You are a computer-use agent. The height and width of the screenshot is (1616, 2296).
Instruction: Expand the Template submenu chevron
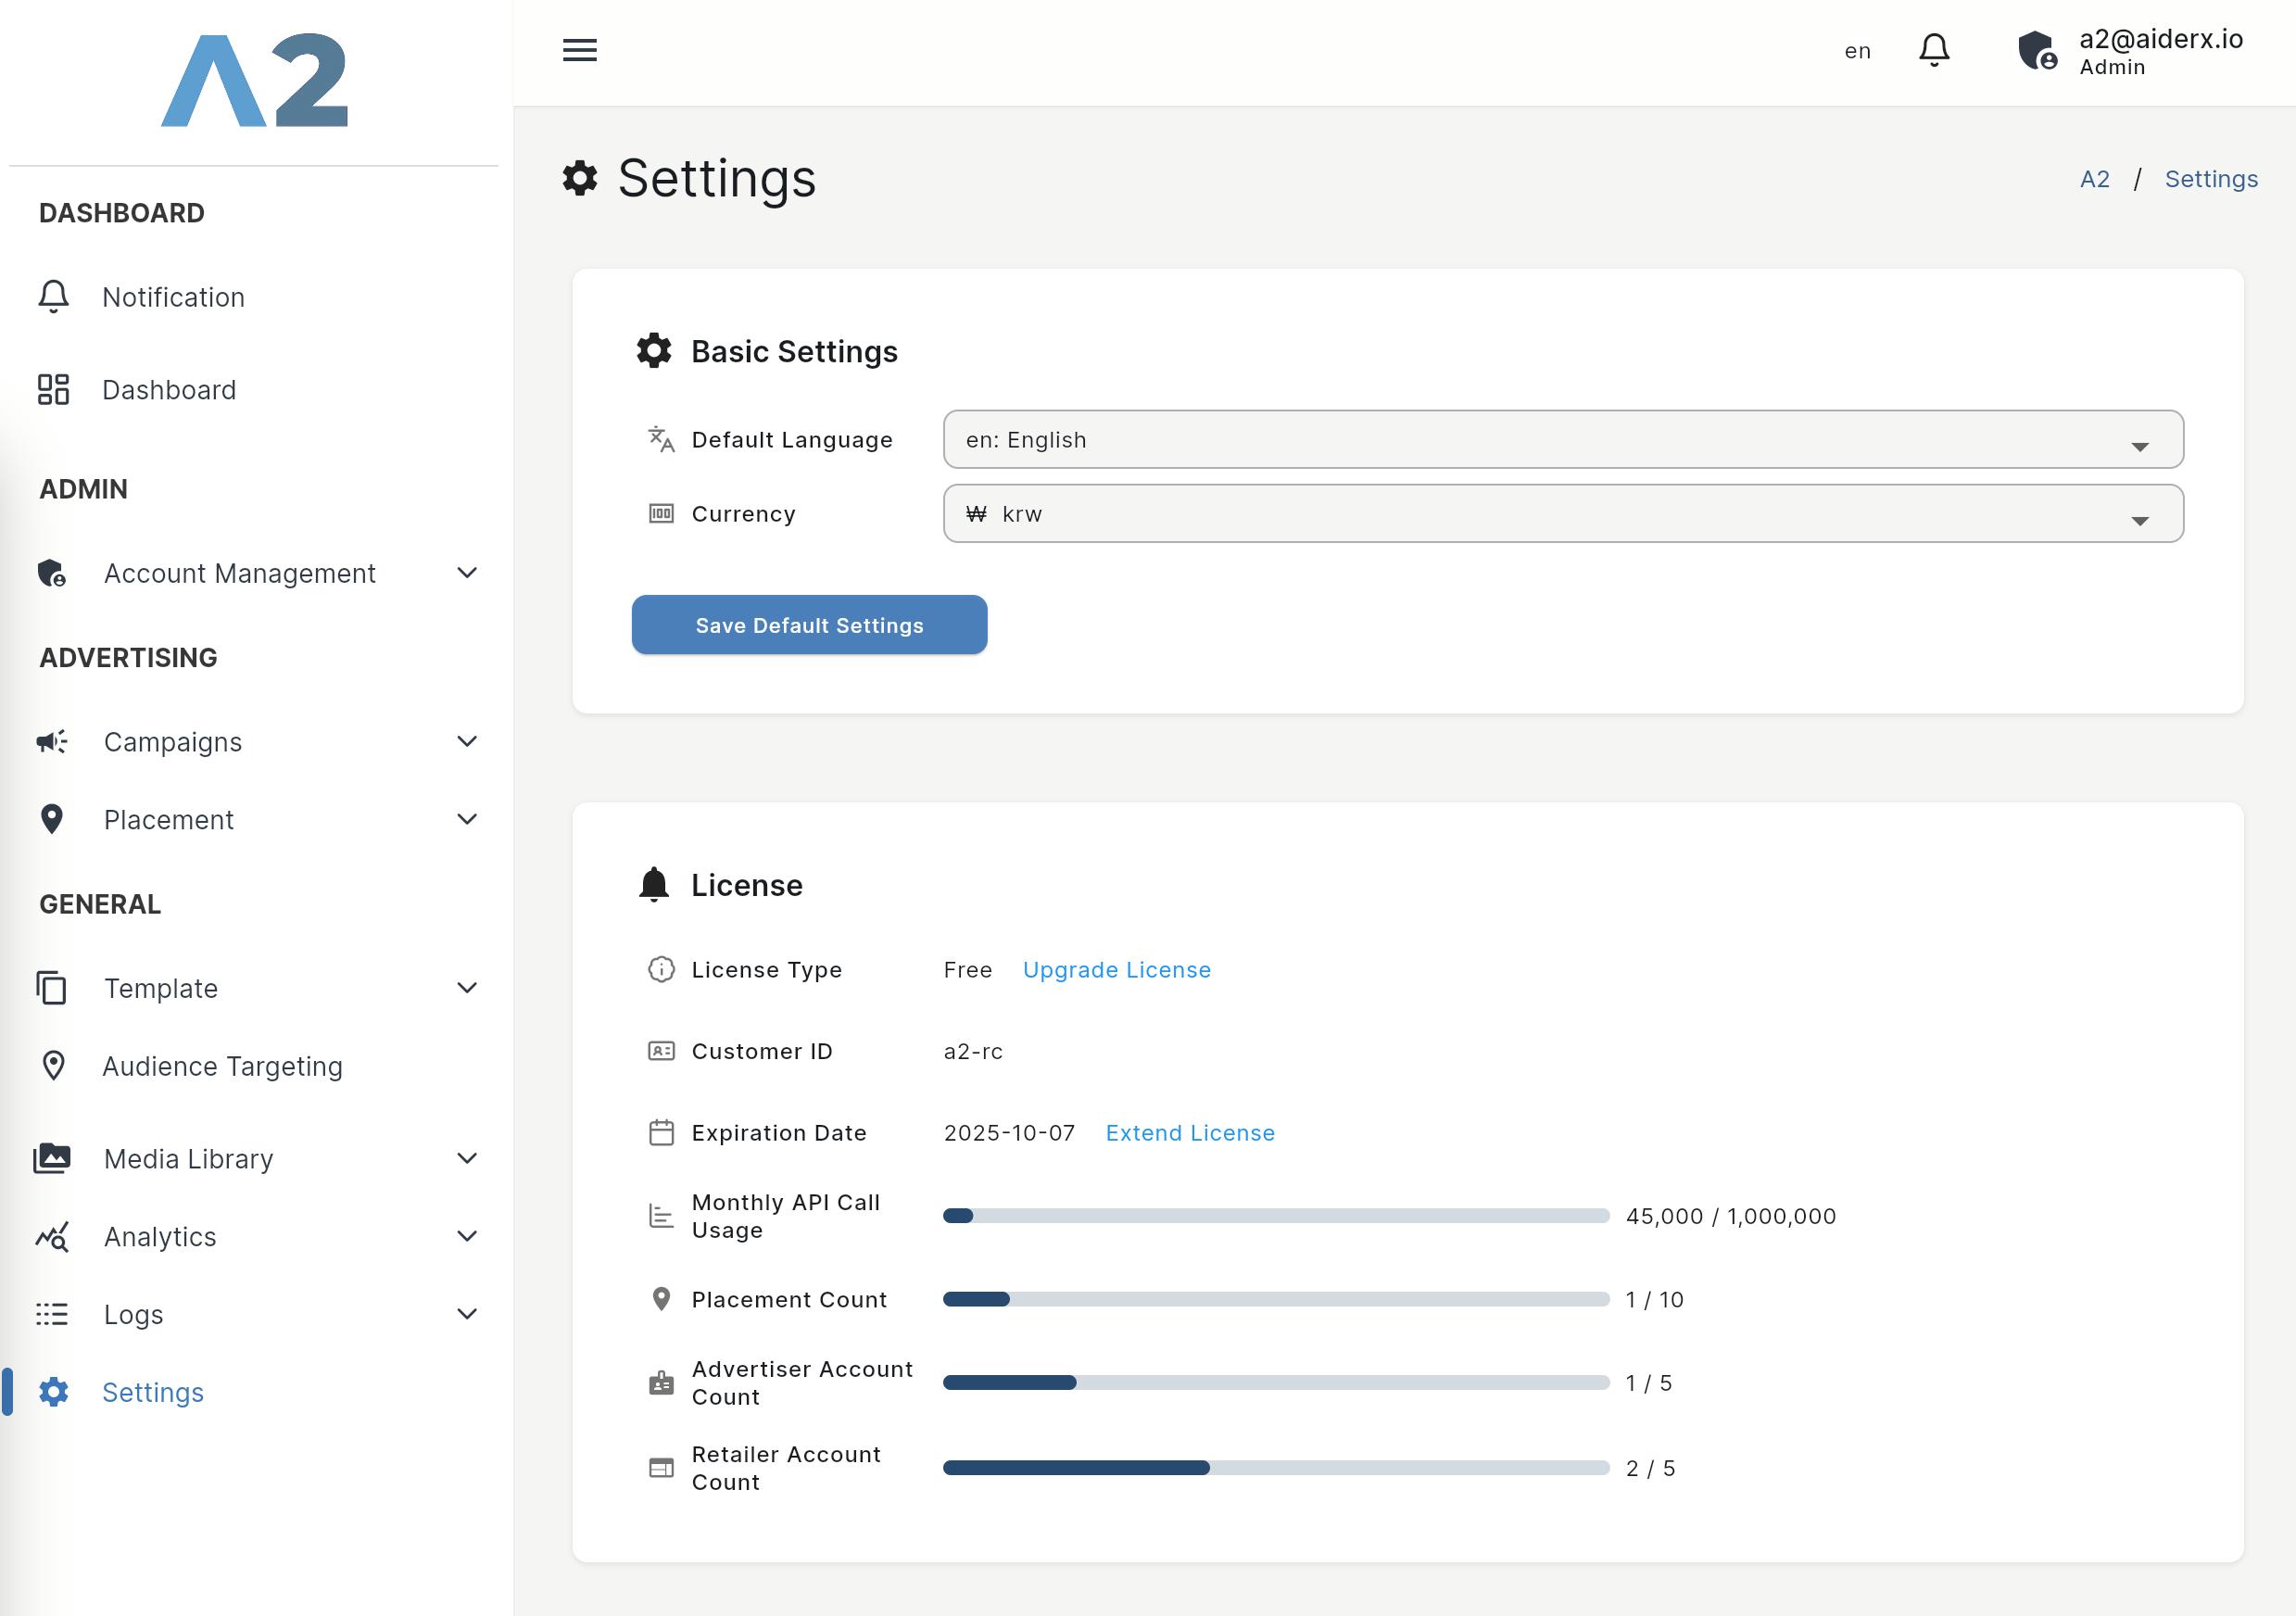tap(467, 988)
